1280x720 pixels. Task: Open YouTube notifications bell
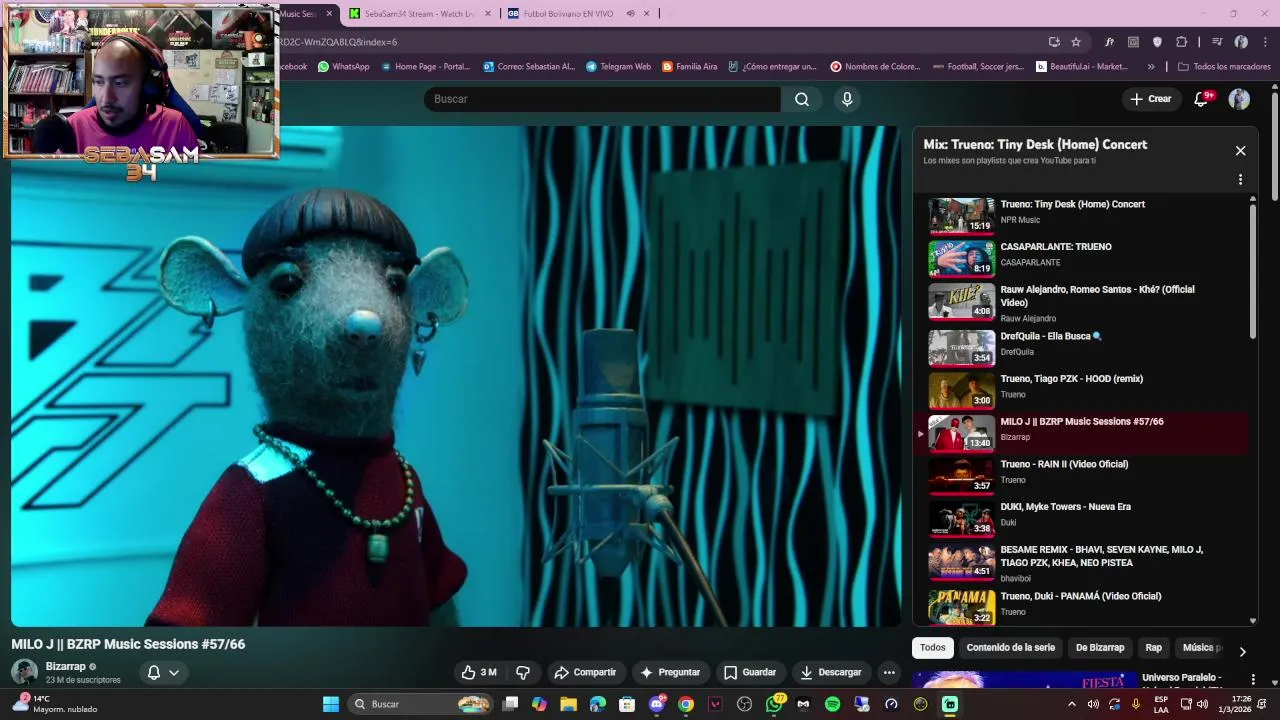(1203, 99)
